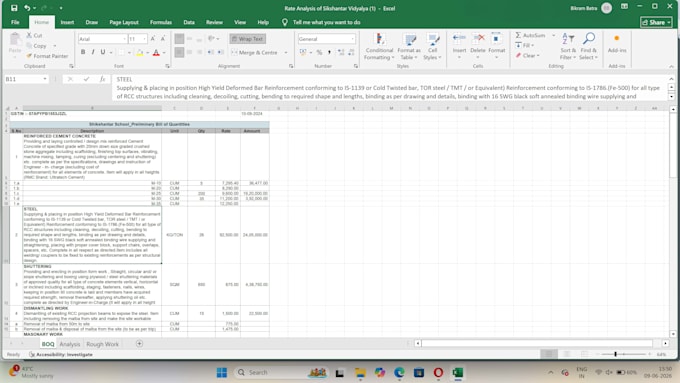Open the font size dropdown
The image size is (680, 383).
coord(144,39)
